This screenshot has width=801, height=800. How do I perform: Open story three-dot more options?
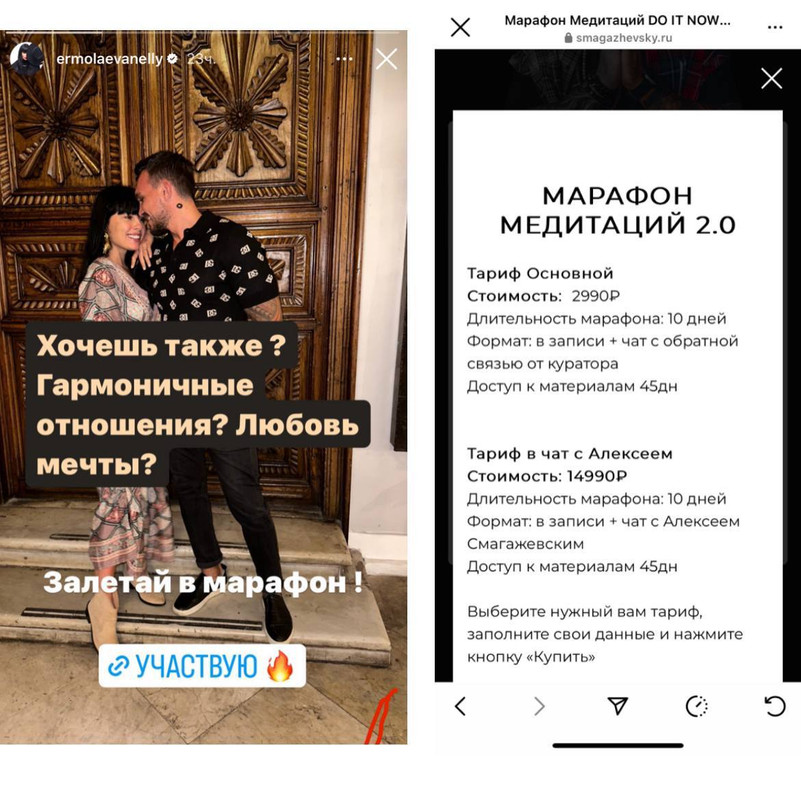(x=344, y=59)
